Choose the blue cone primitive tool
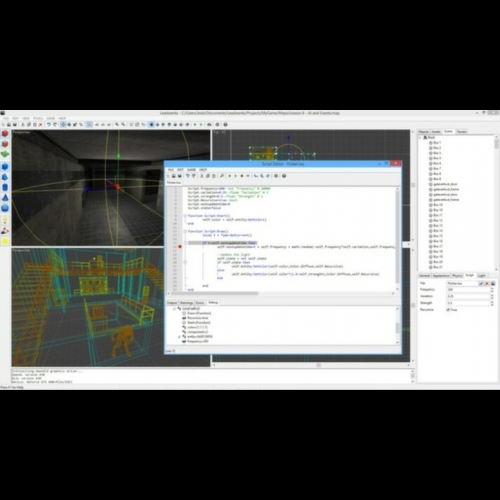 pyautogui.click(x=5, y=198)
